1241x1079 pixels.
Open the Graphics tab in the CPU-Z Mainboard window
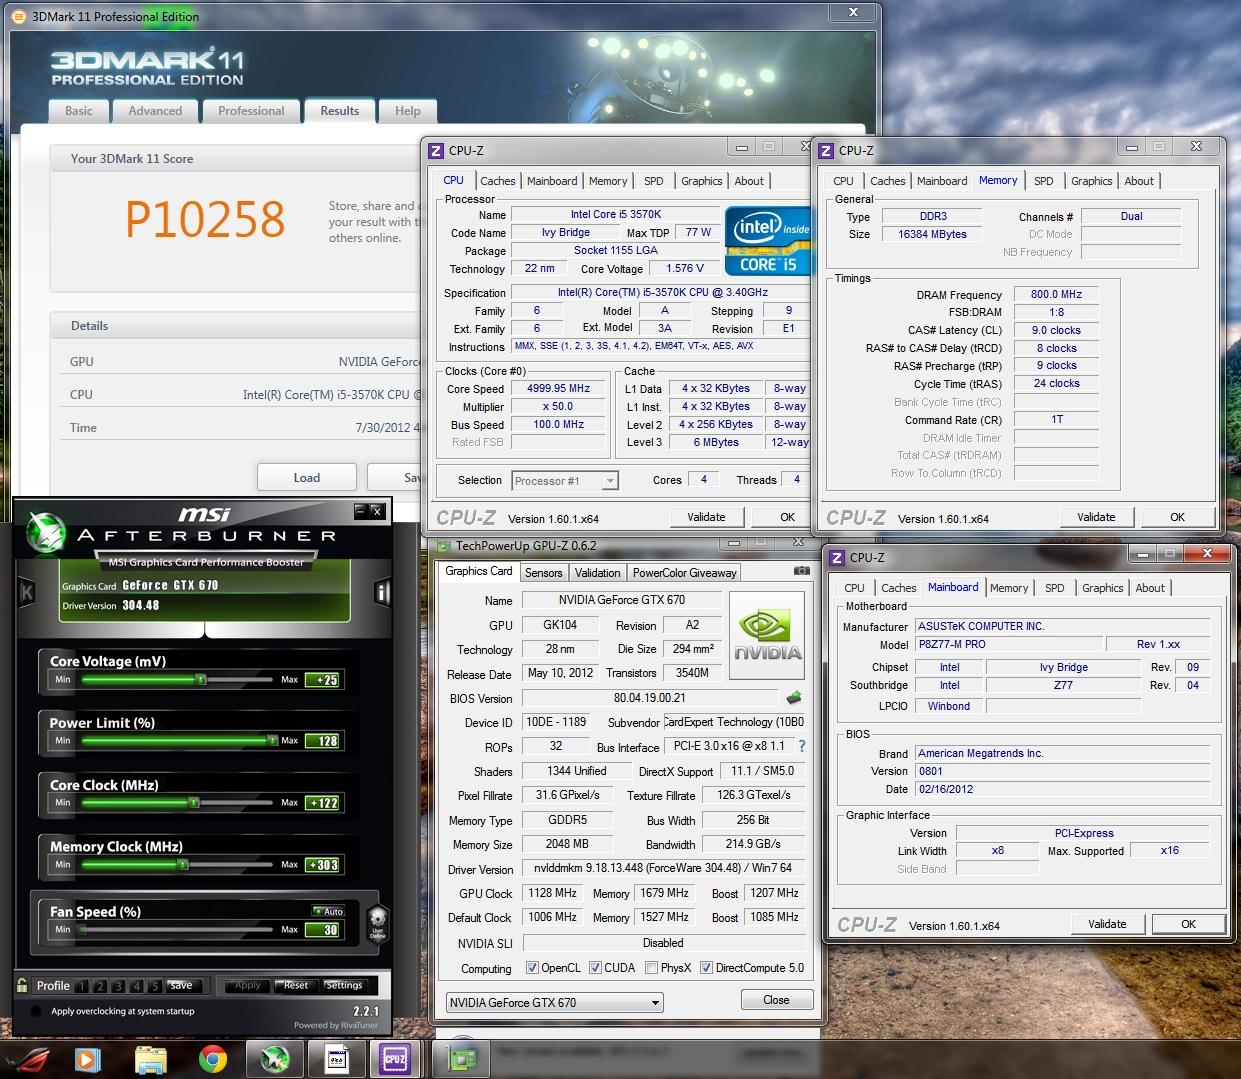tap(1102, 588)
